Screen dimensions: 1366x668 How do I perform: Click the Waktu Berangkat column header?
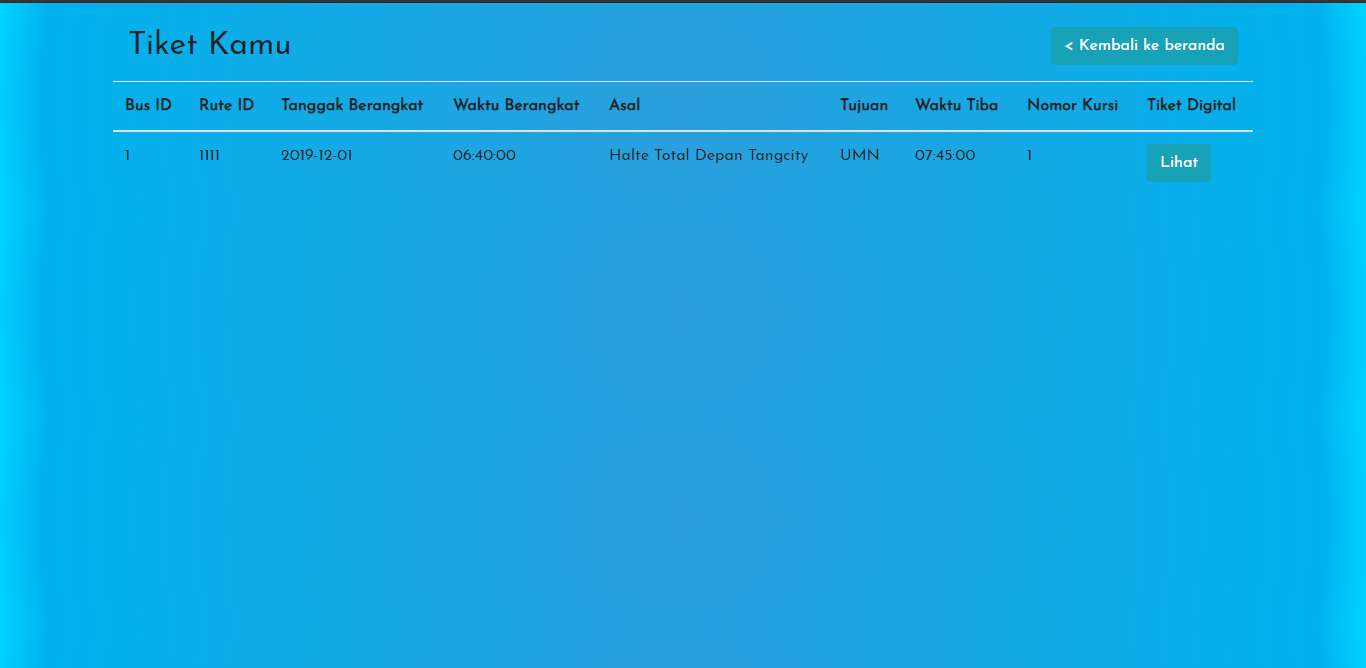pos(516,105)
